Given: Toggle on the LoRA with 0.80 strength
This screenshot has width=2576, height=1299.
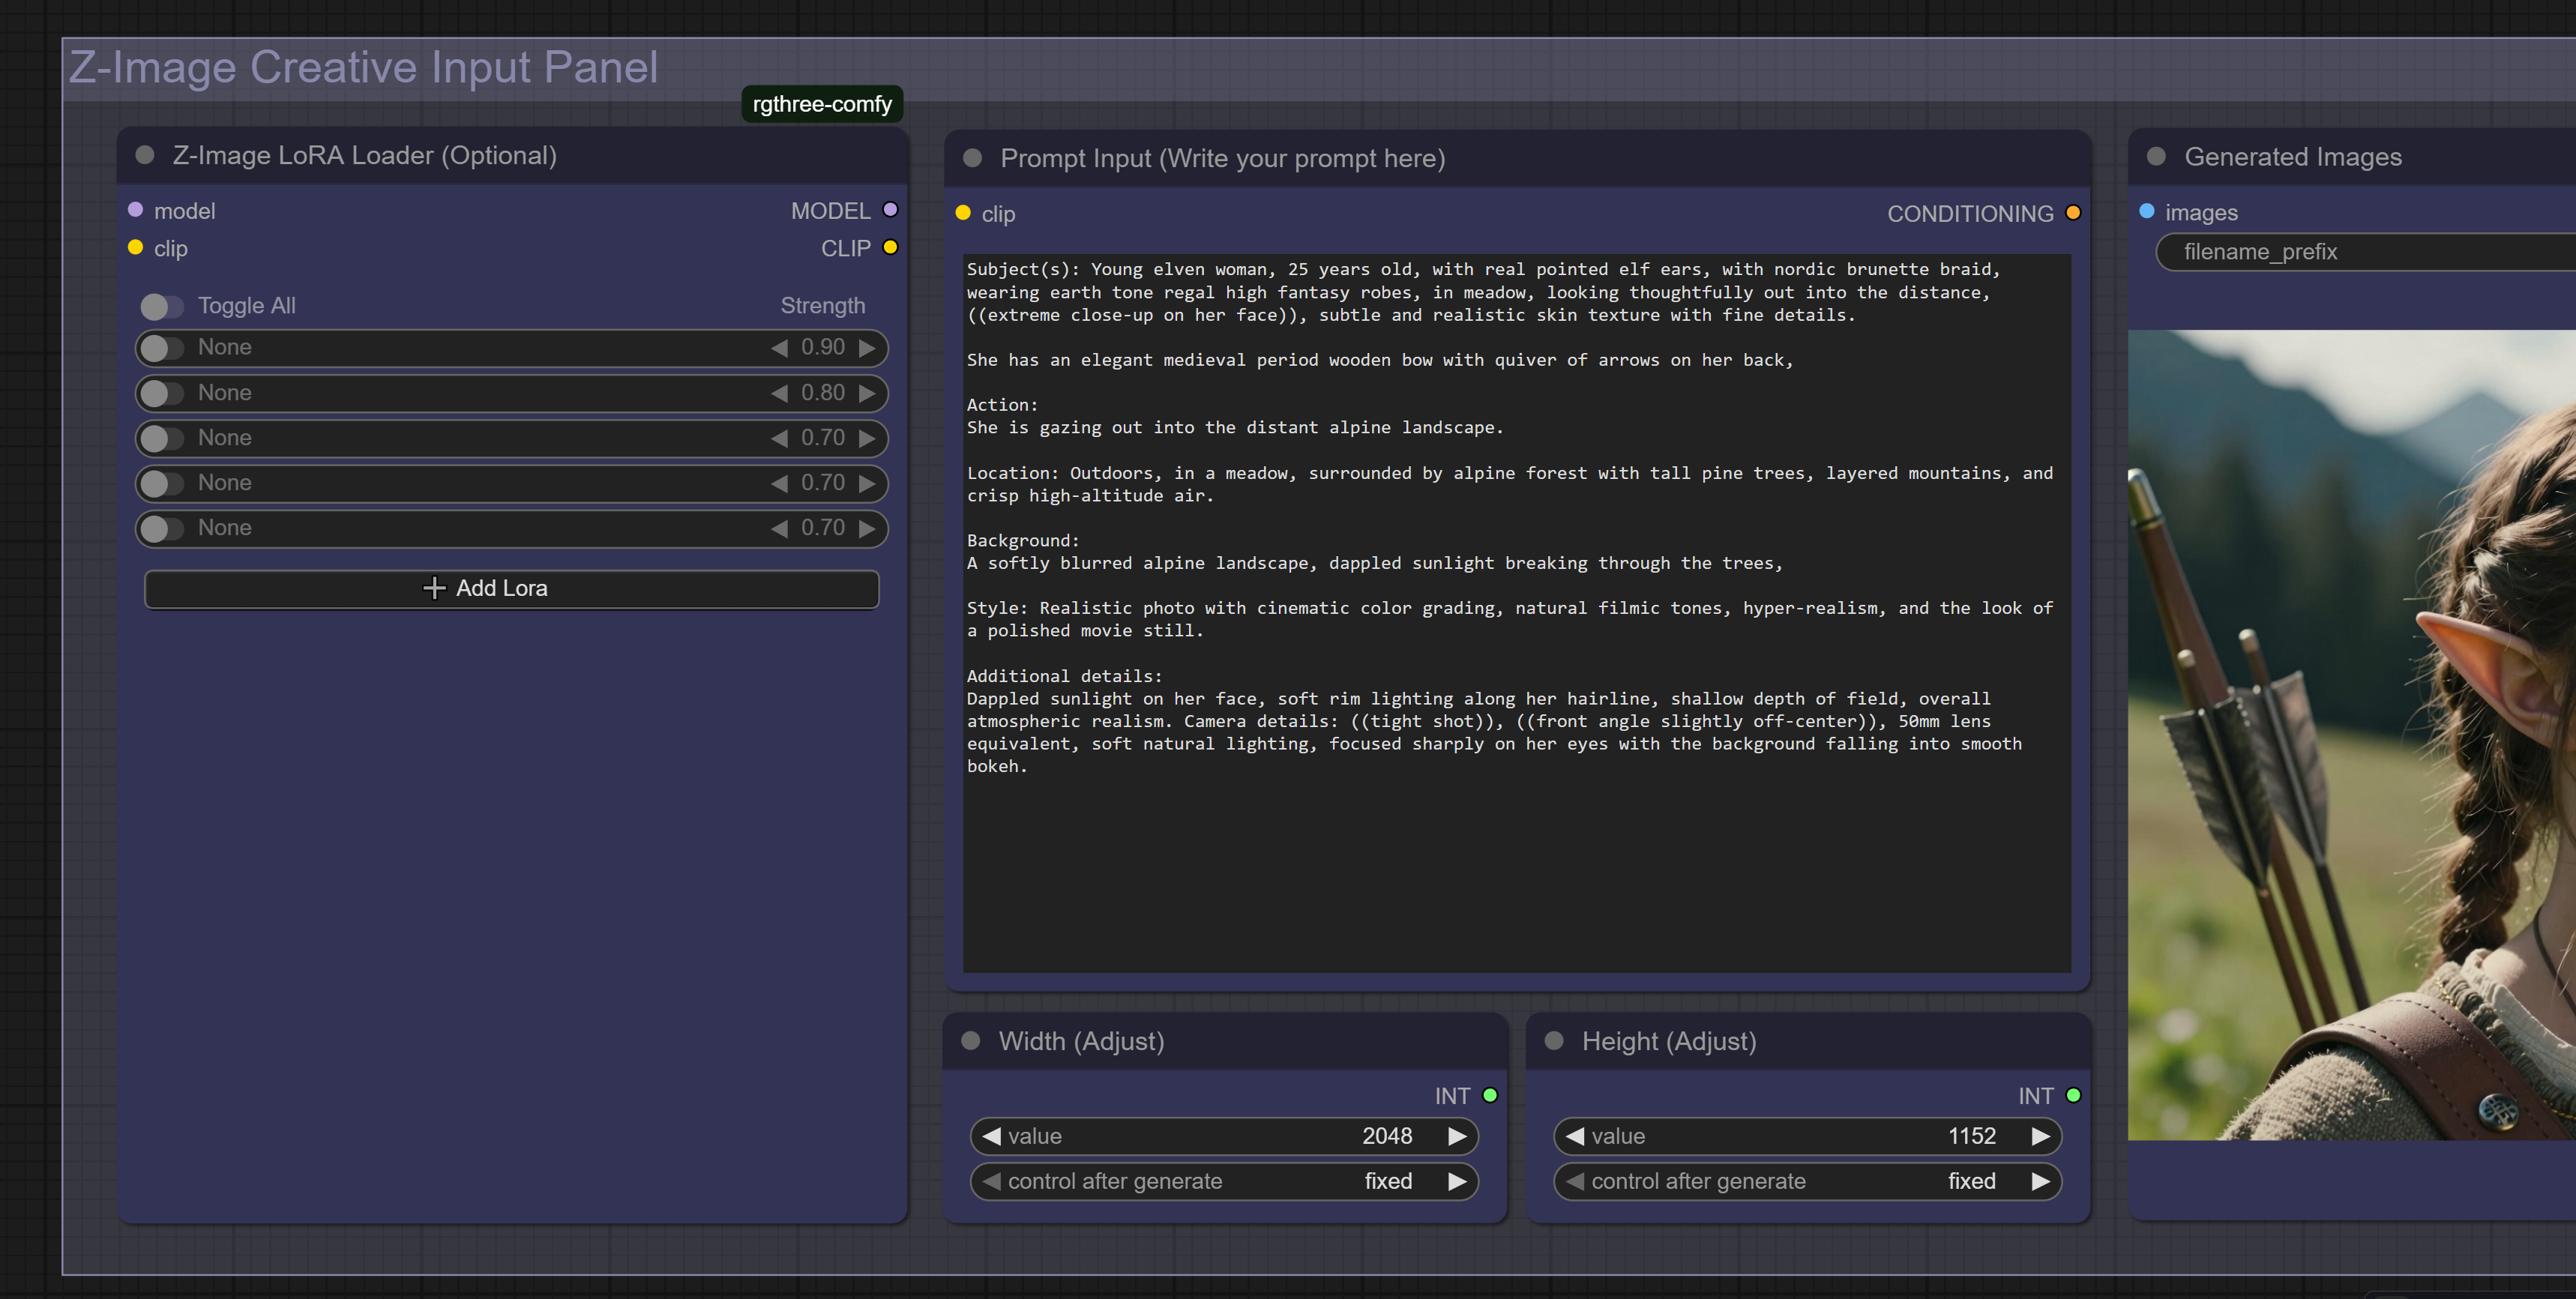Looking at the screenshot, I should coord(161,393).
